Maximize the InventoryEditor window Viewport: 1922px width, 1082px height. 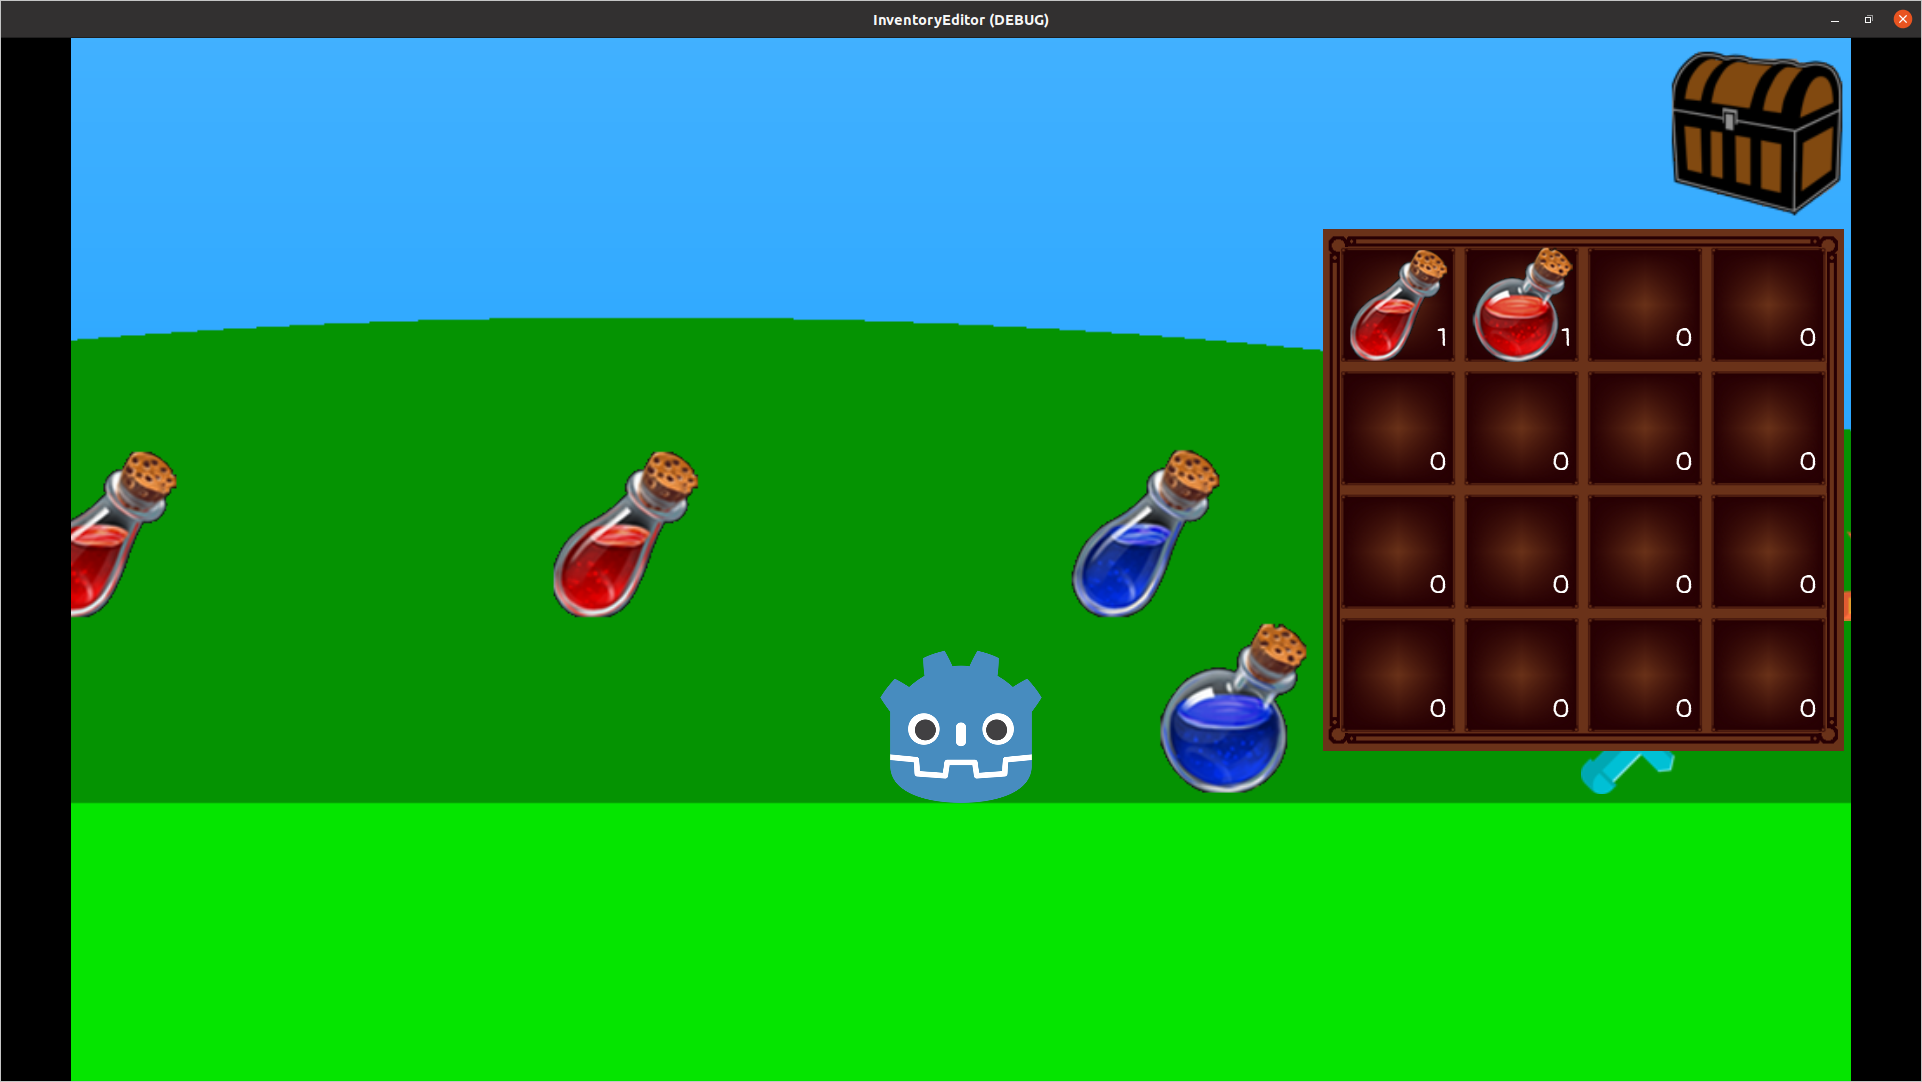tap(1868, 19)
